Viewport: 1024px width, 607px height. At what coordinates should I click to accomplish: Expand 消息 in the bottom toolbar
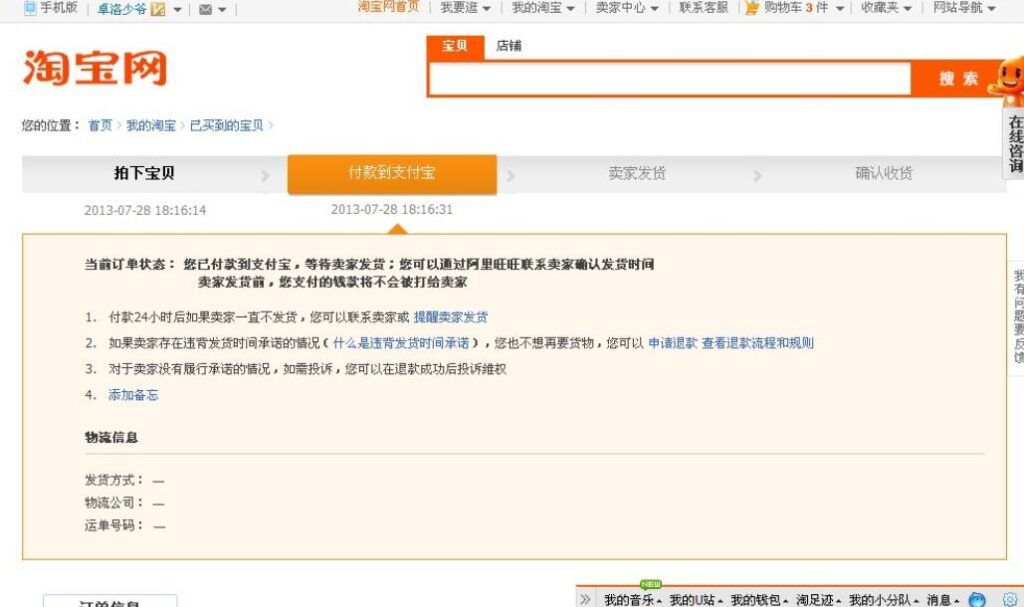[942, 600]
